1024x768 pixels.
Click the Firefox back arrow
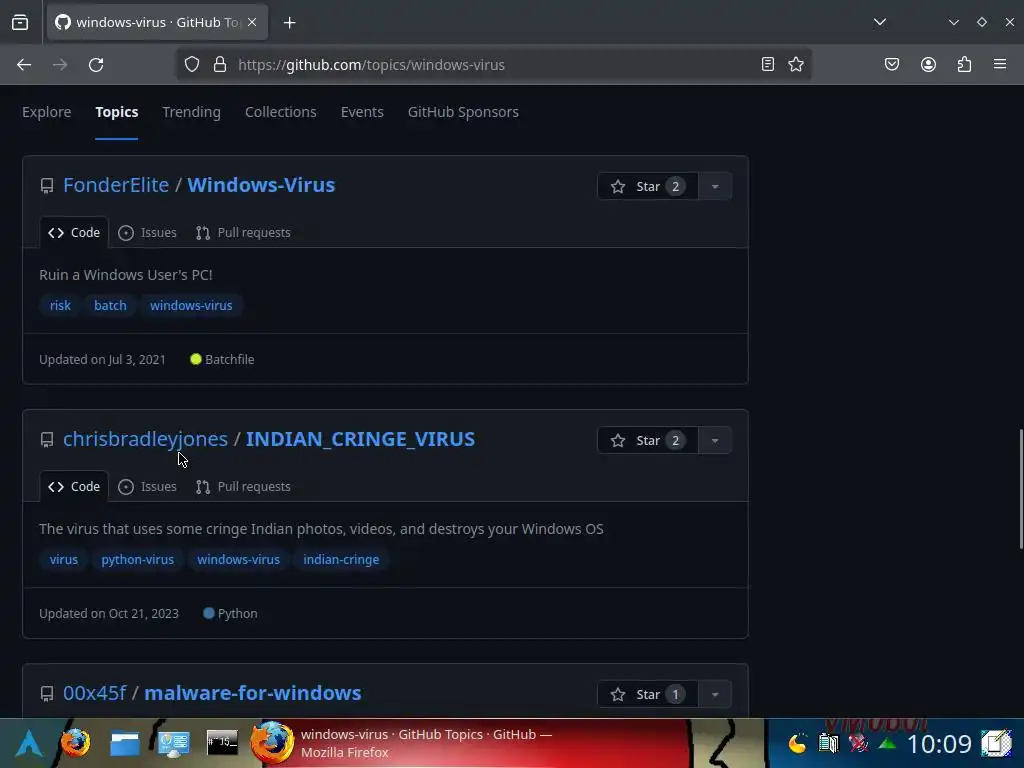point(24,65)
